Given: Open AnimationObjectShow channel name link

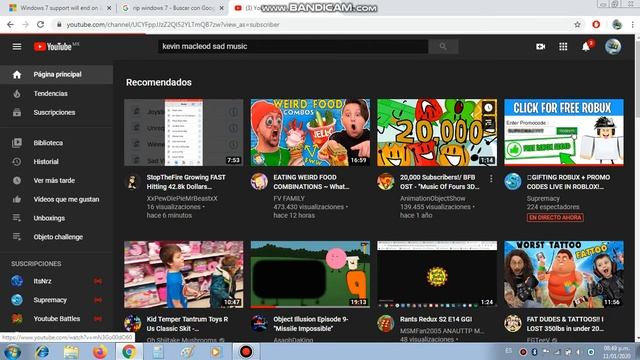Looking at the screenshot, I should pyautogui.click(x=433, y=198).
